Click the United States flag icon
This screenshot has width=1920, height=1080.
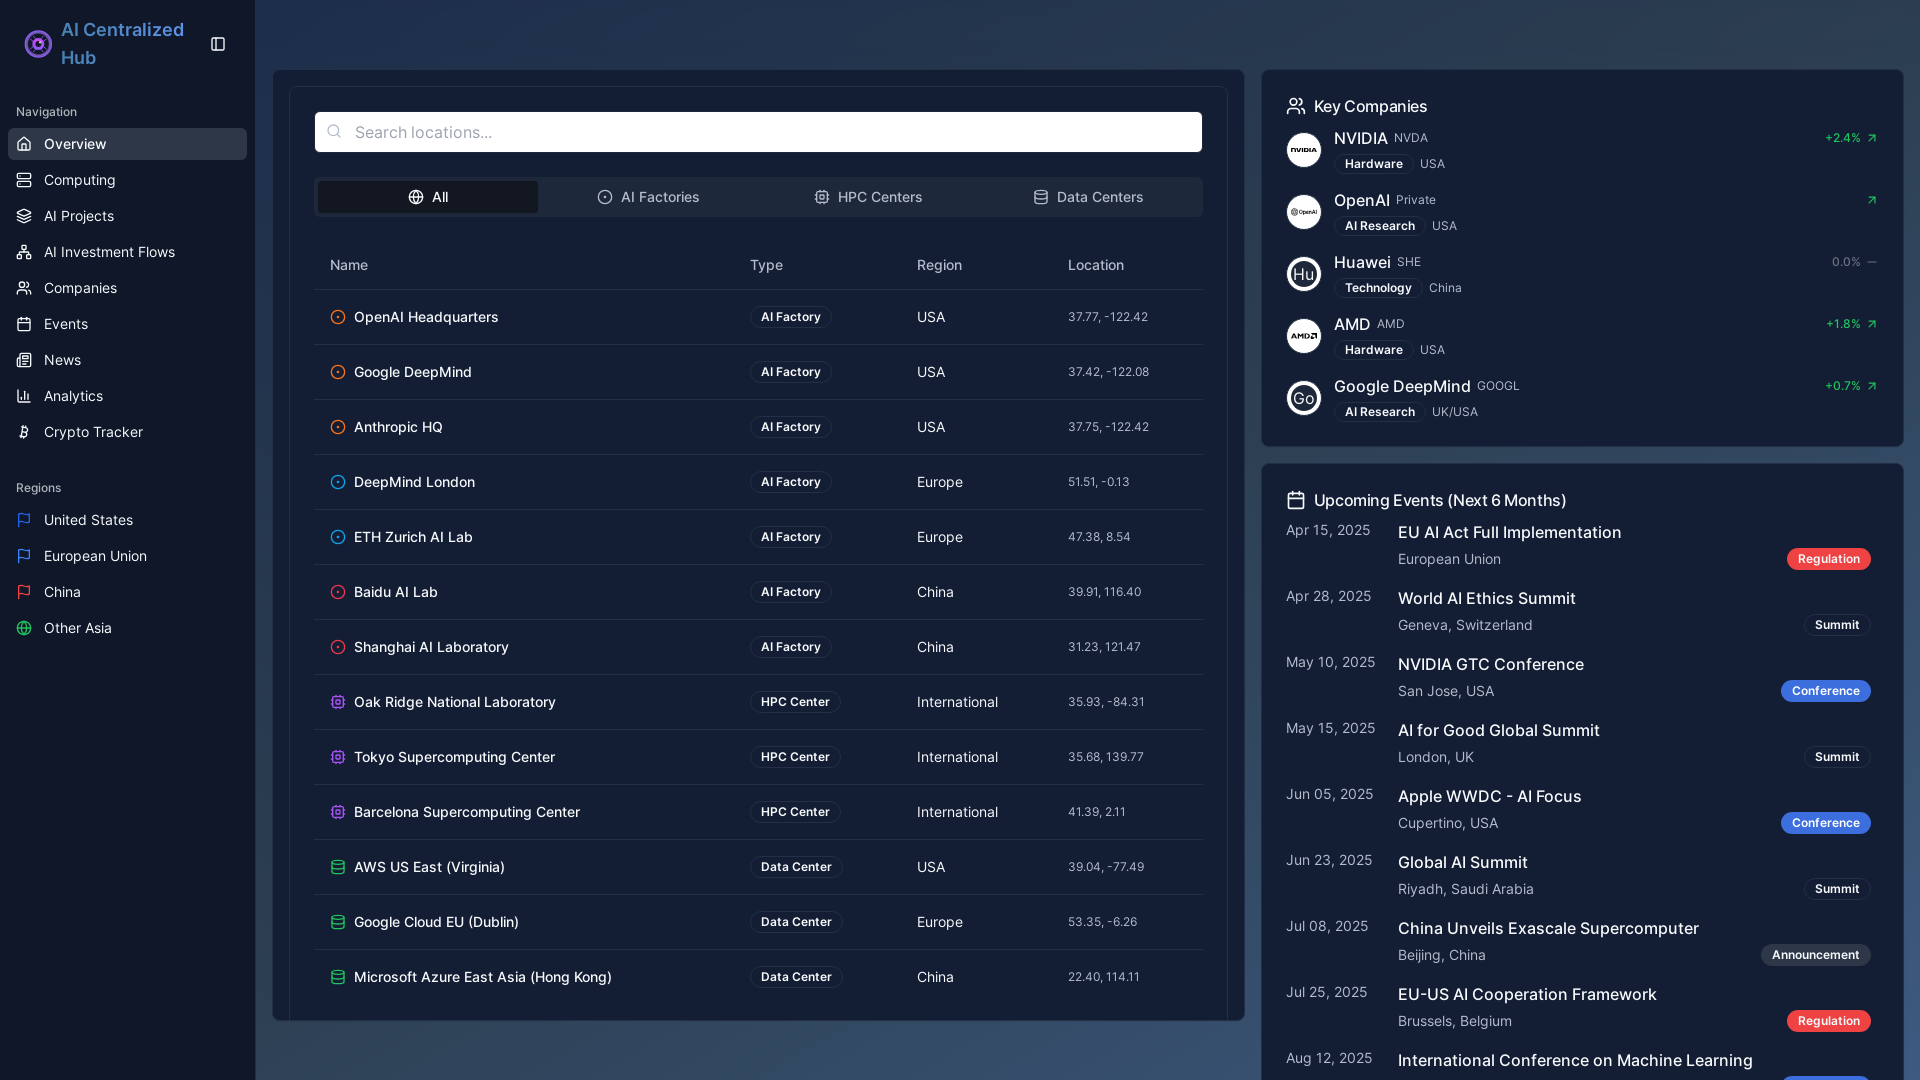coord(24,520)
